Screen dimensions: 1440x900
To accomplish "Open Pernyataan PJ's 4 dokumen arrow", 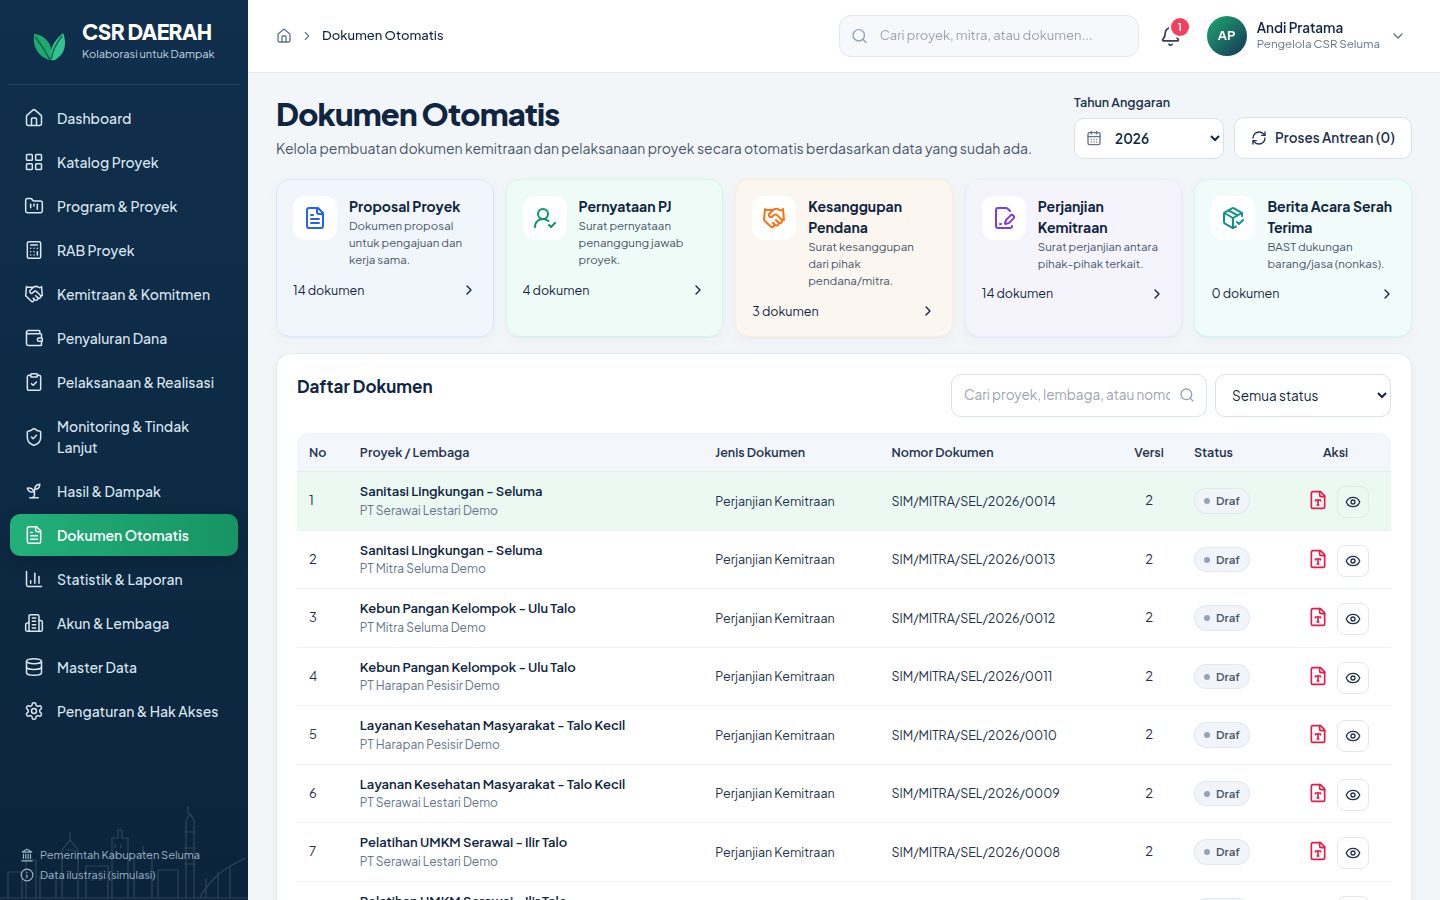I will click(698, 290).
